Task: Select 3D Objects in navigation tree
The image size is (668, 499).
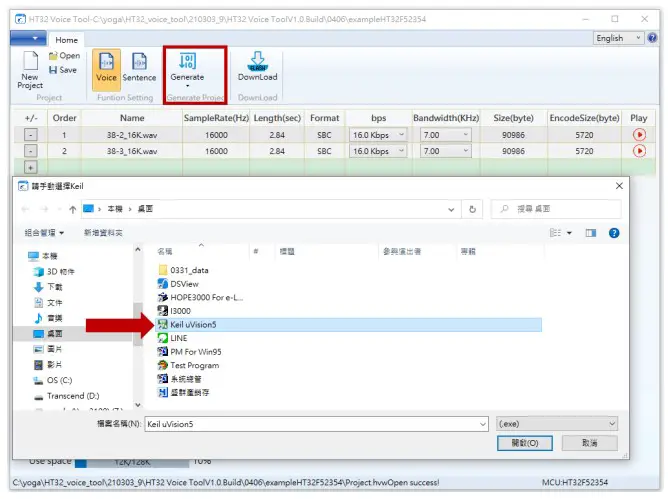Action: (54, 272)
